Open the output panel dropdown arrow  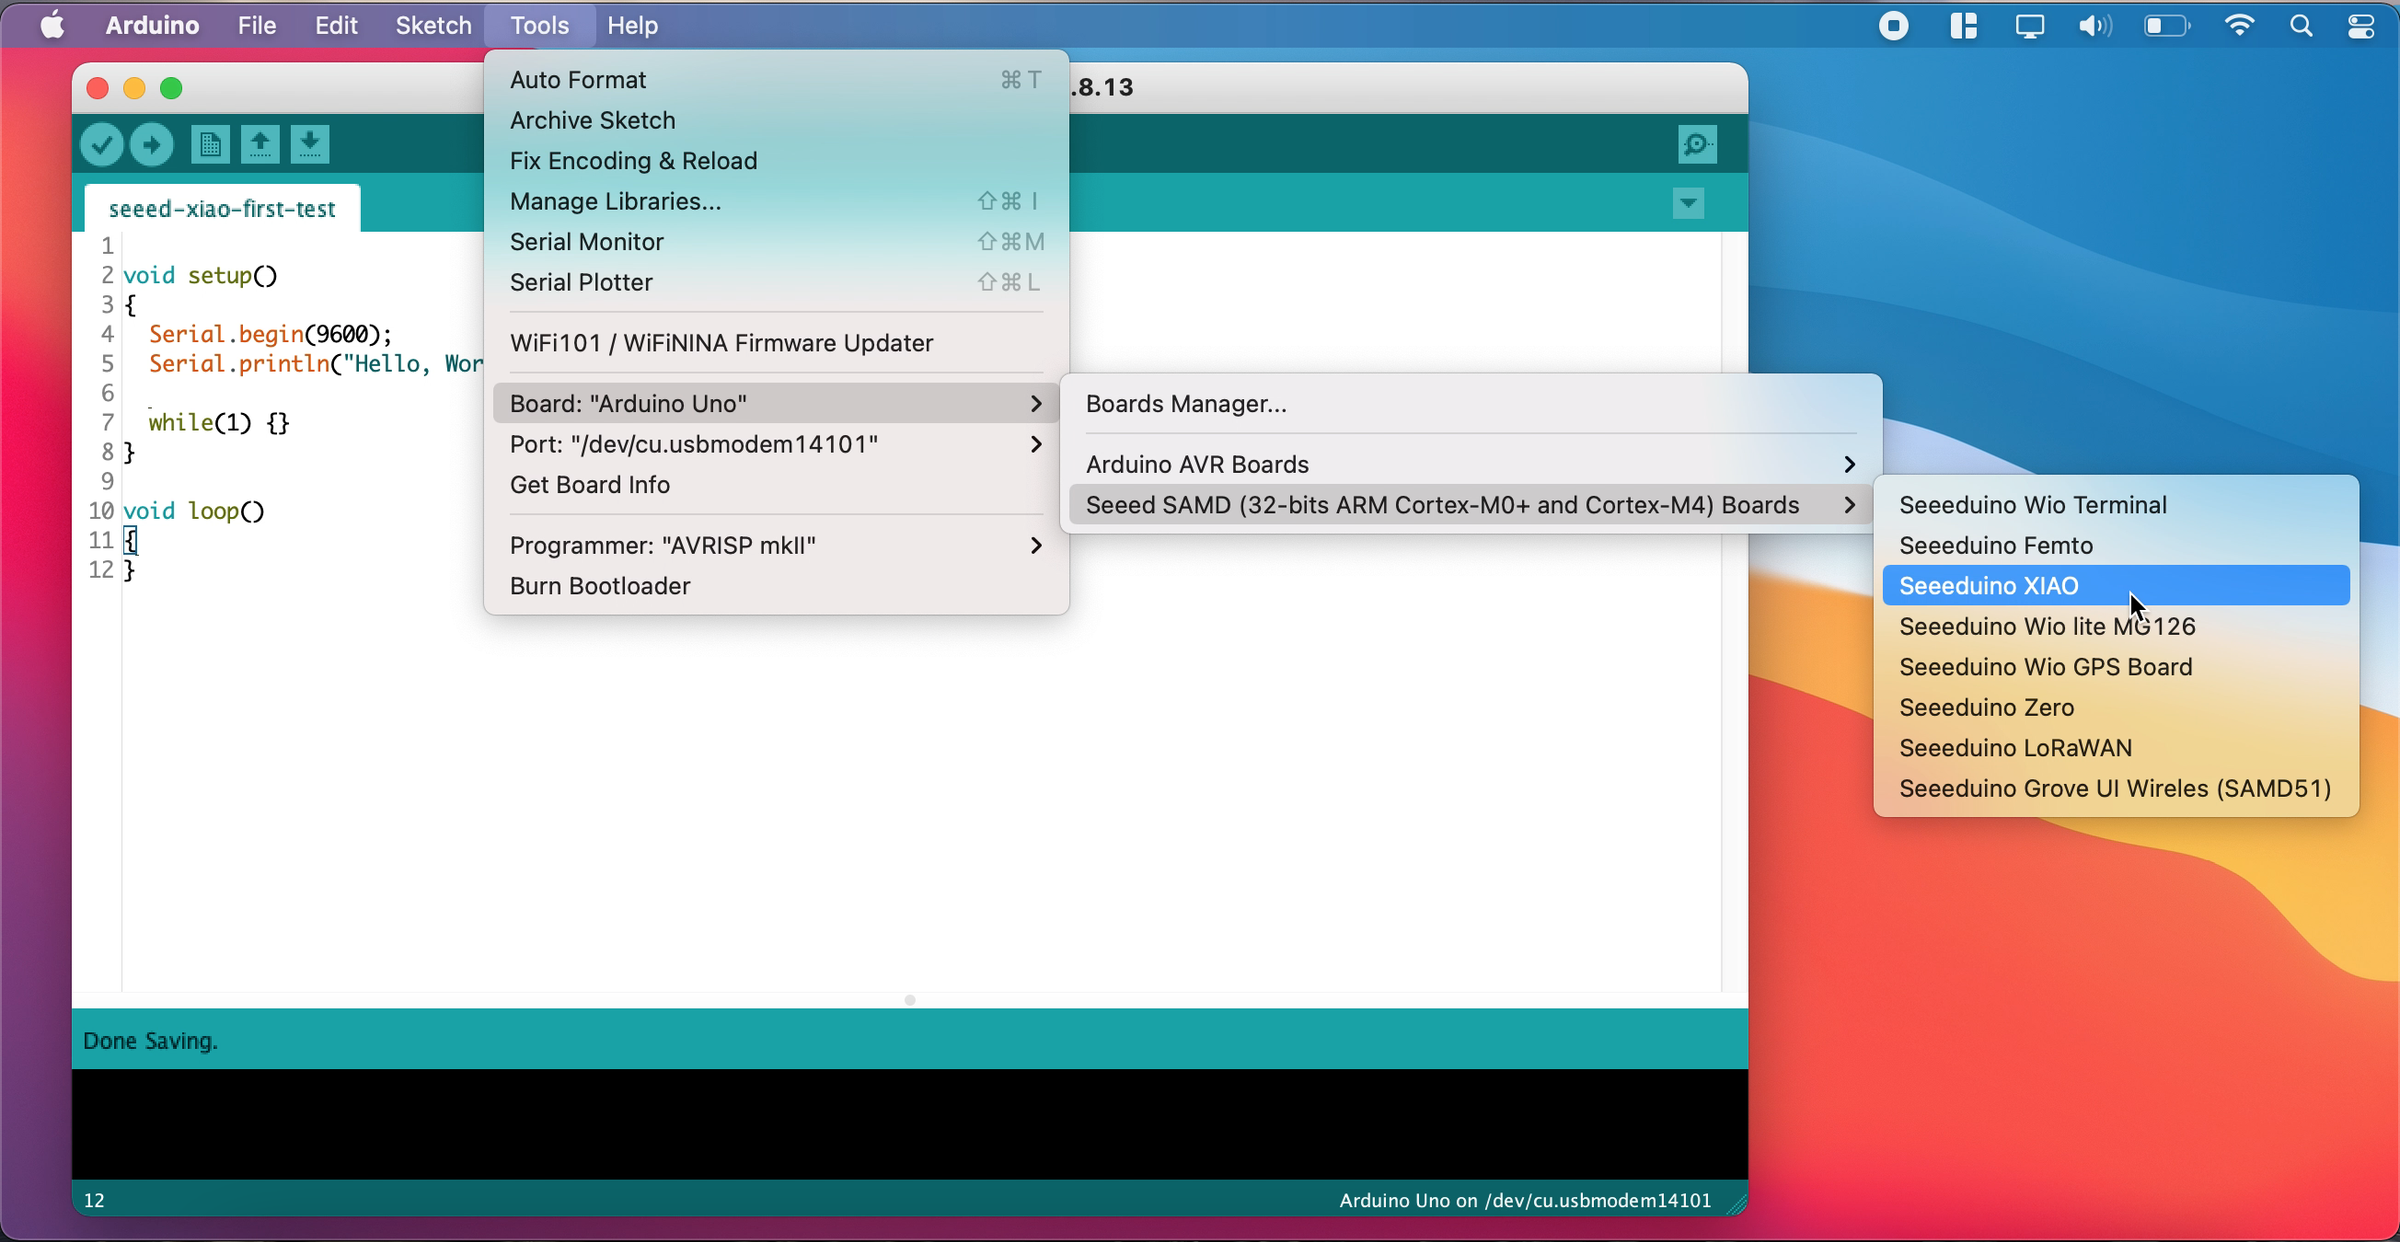tap(1687, 203)
